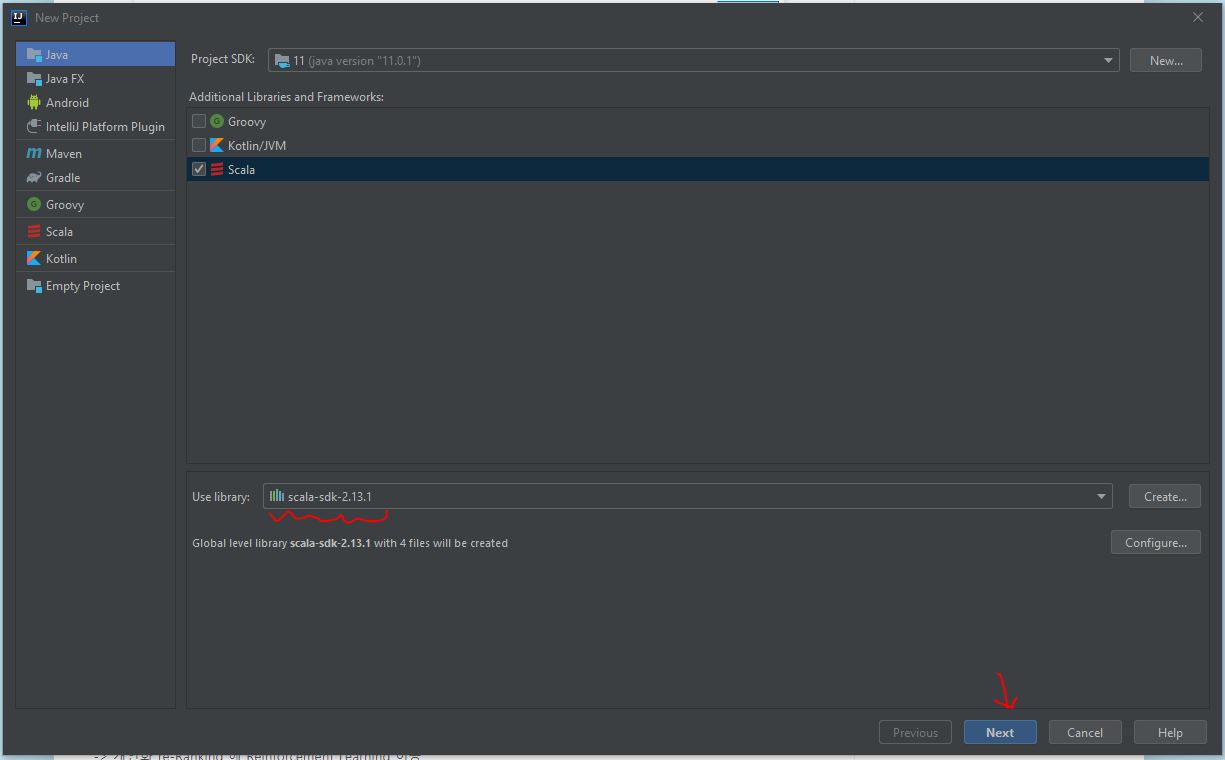
Task: Click the Groovy label in frameworks list
Action: coord(247,122)
